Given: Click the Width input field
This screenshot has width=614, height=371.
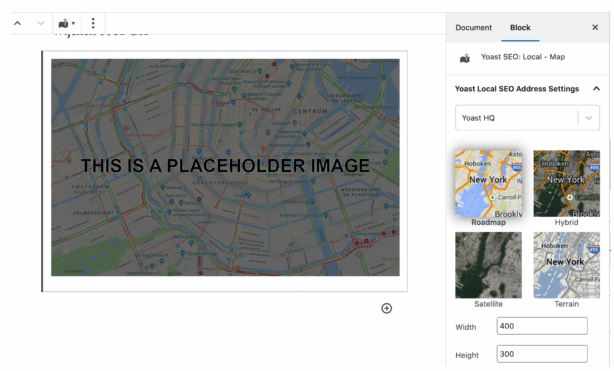Looking at the screenshot, I should (x=542, y=326).
